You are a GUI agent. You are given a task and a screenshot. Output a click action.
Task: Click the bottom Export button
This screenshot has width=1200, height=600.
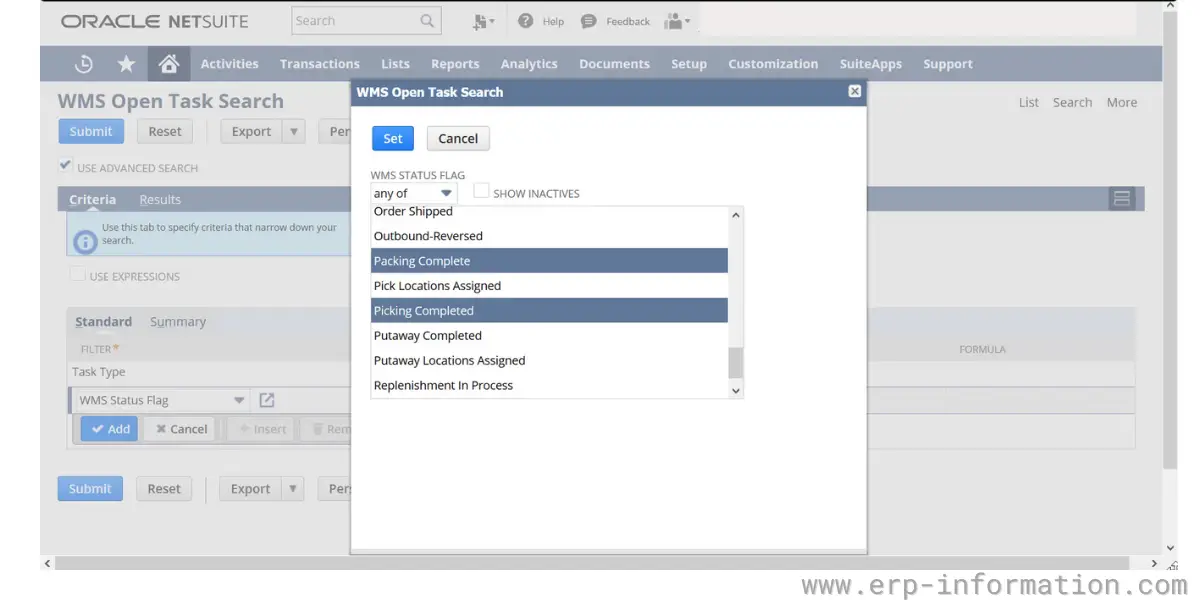[x=250, y=489]
